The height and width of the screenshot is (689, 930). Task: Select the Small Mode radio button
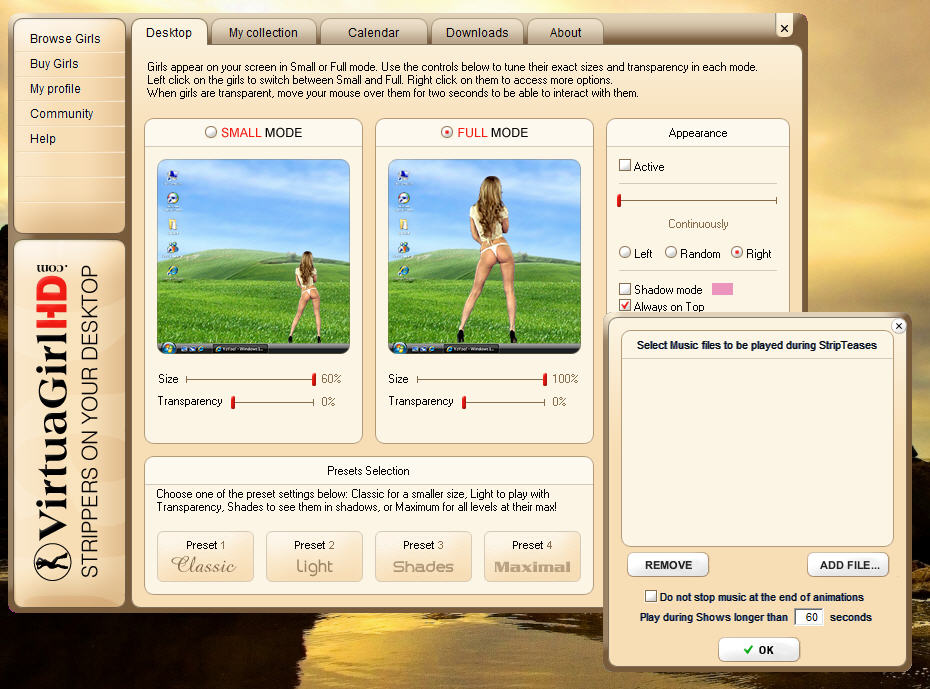[210, 133]
